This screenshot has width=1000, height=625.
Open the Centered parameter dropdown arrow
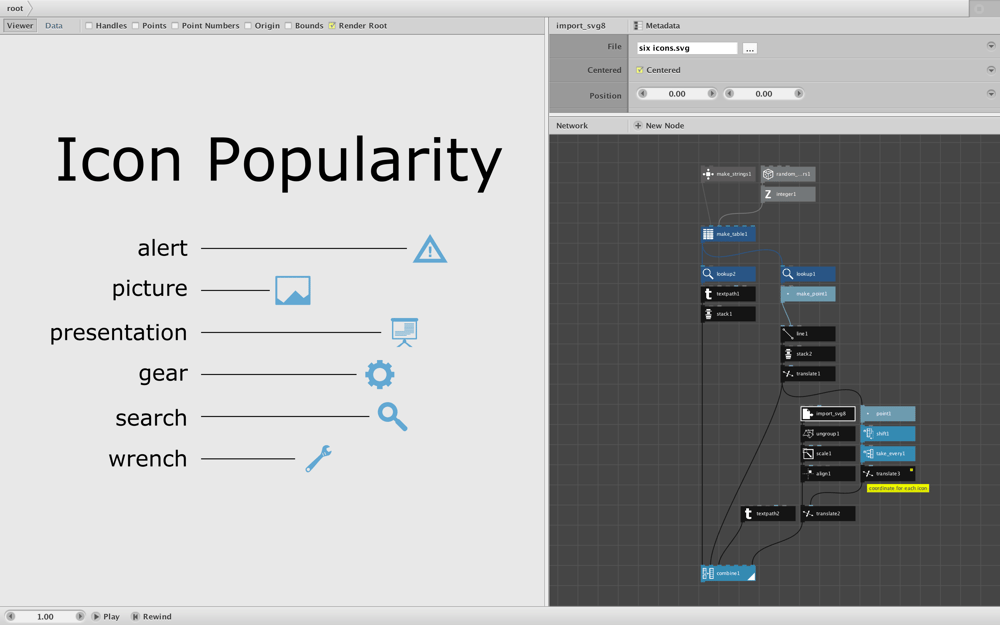tap(991, 70)
